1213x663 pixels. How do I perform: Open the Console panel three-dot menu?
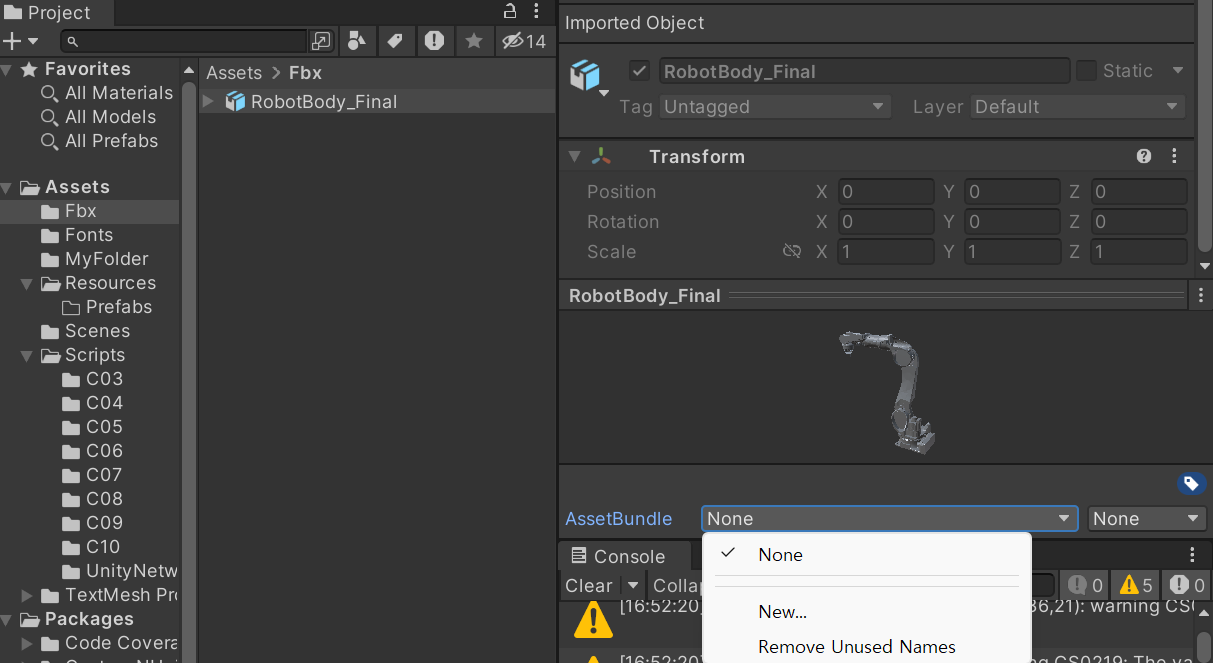tap(1192, 555)
